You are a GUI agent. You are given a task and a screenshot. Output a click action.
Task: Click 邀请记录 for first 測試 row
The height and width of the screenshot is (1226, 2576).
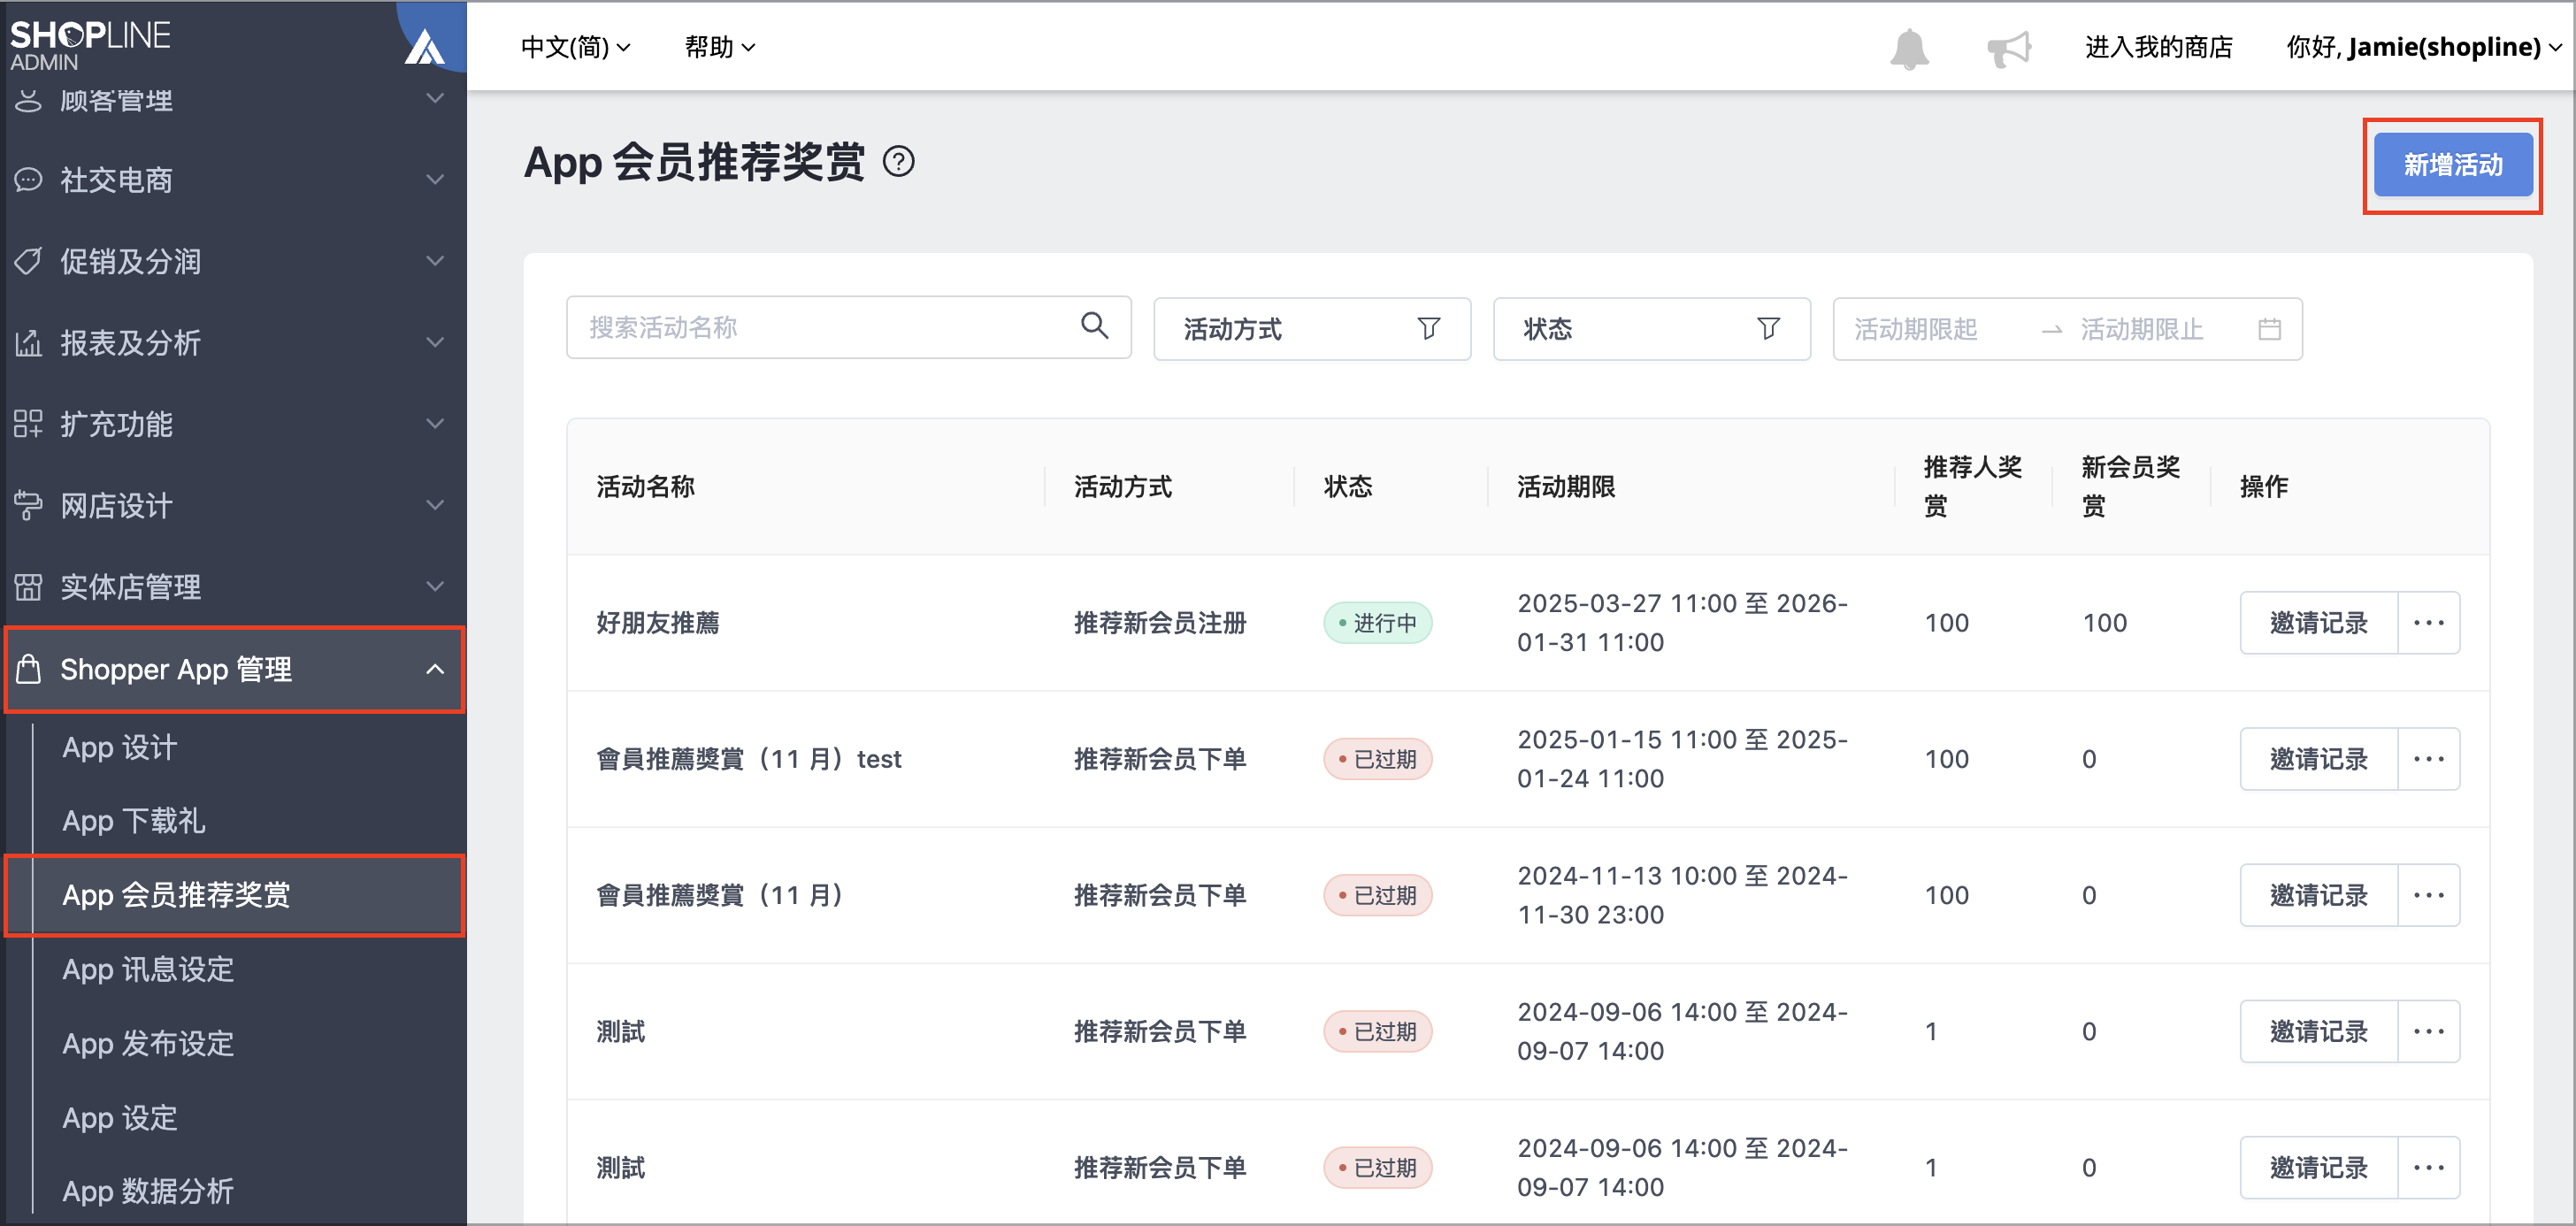pos(2318,1031)
